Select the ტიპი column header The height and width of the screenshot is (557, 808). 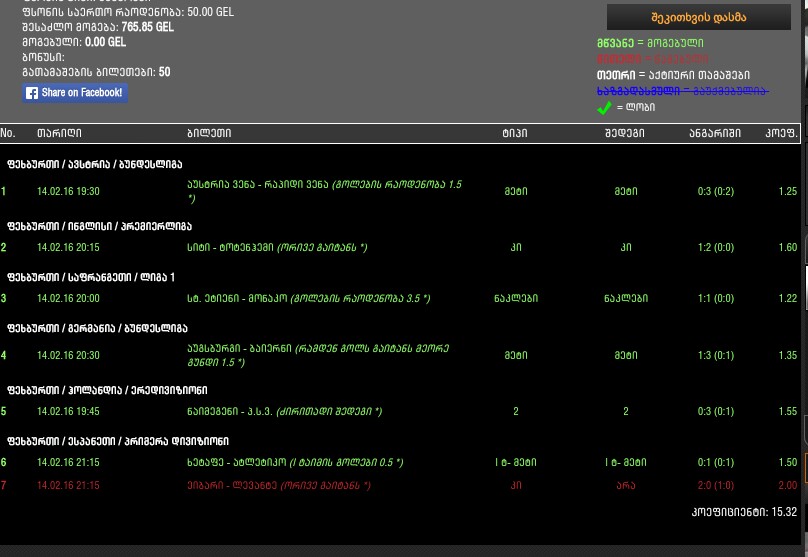tap(515, 133)
